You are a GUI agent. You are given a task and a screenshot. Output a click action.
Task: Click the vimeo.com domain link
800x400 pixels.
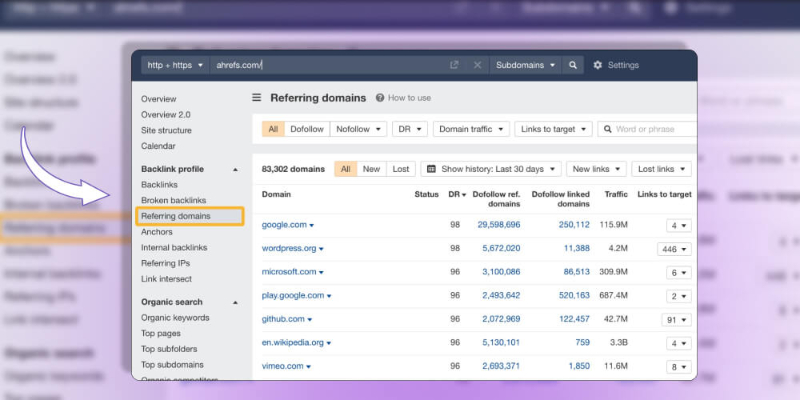283,366
